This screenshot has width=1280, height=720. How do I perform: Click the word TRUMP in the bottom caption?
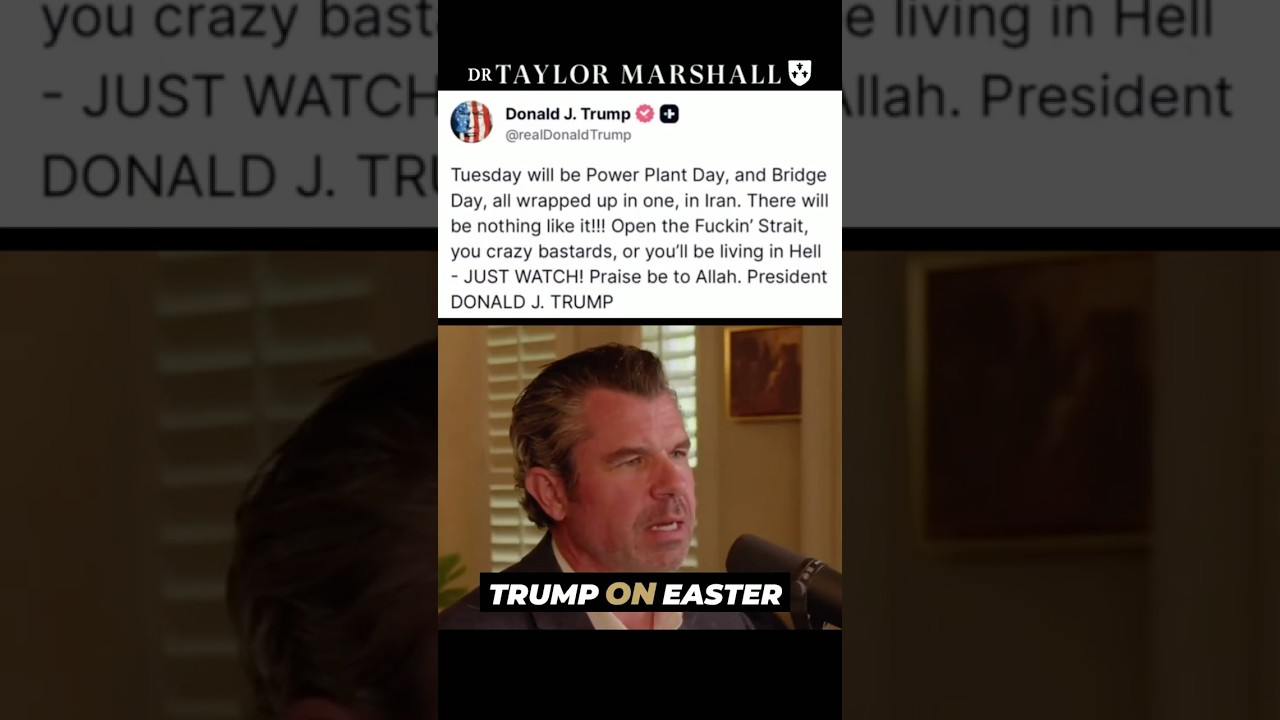coord(543,594)
